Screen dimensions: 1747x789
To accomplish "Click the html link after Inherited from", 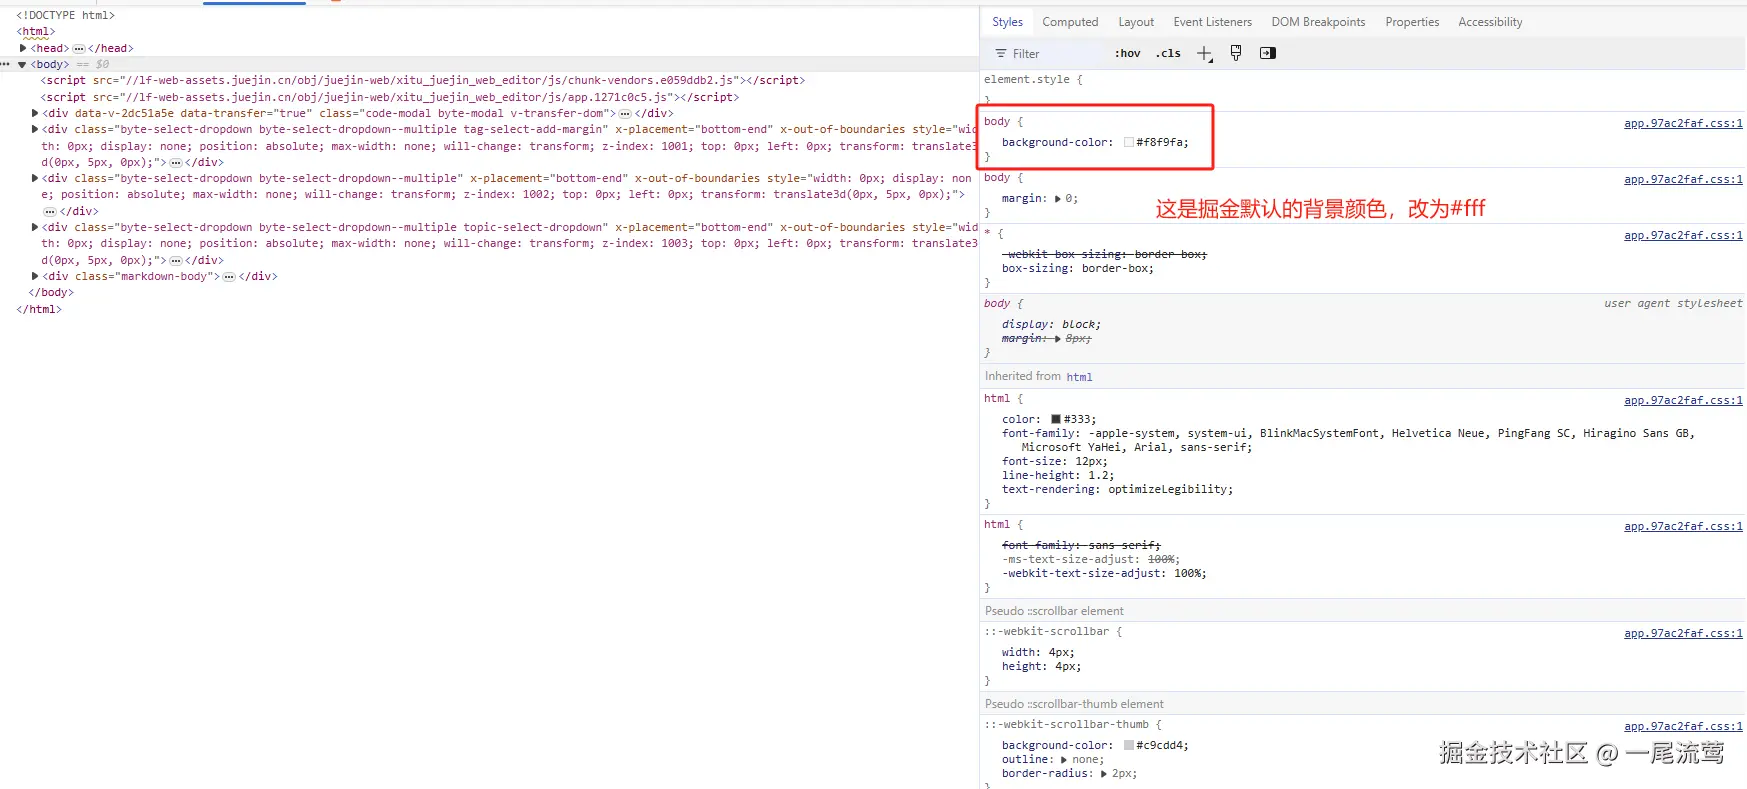I will pyautogui.click(x=1079, y=377).
